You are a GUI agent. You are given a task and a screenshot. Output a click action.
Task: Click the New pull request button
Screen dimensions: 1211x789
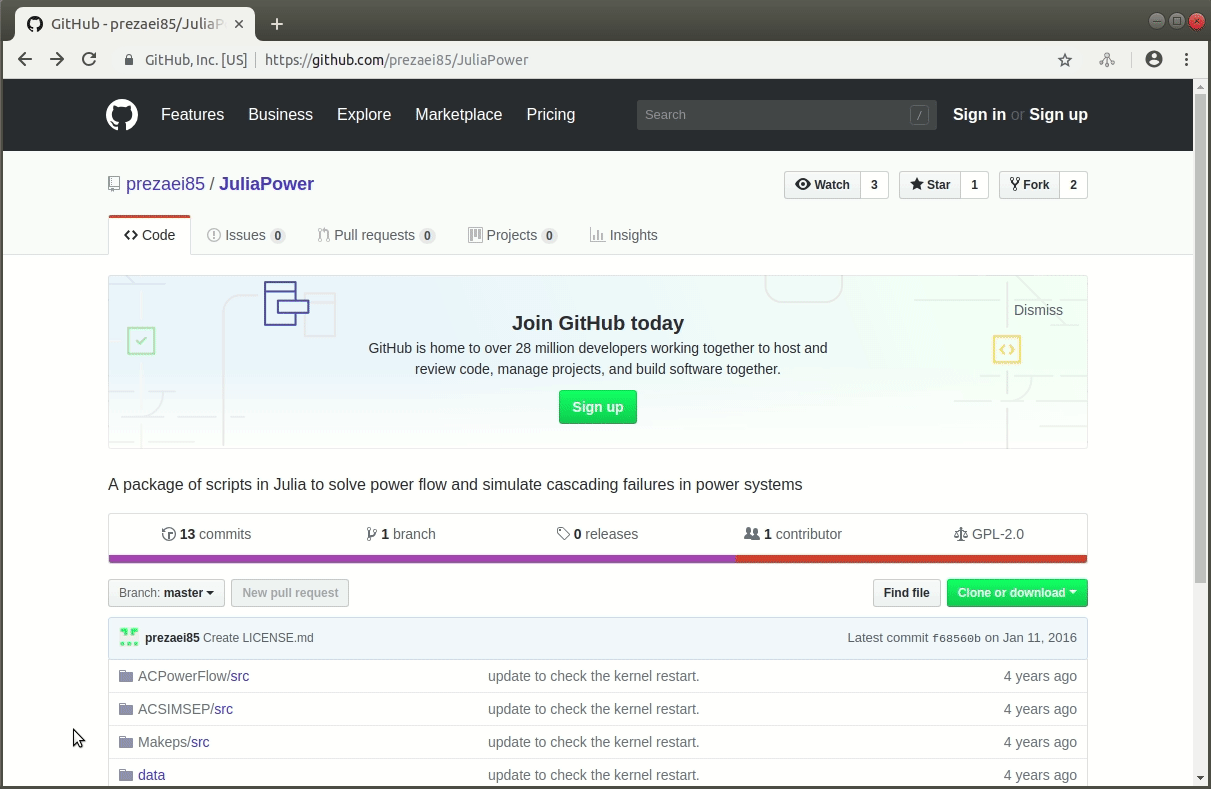click(290, 593)
